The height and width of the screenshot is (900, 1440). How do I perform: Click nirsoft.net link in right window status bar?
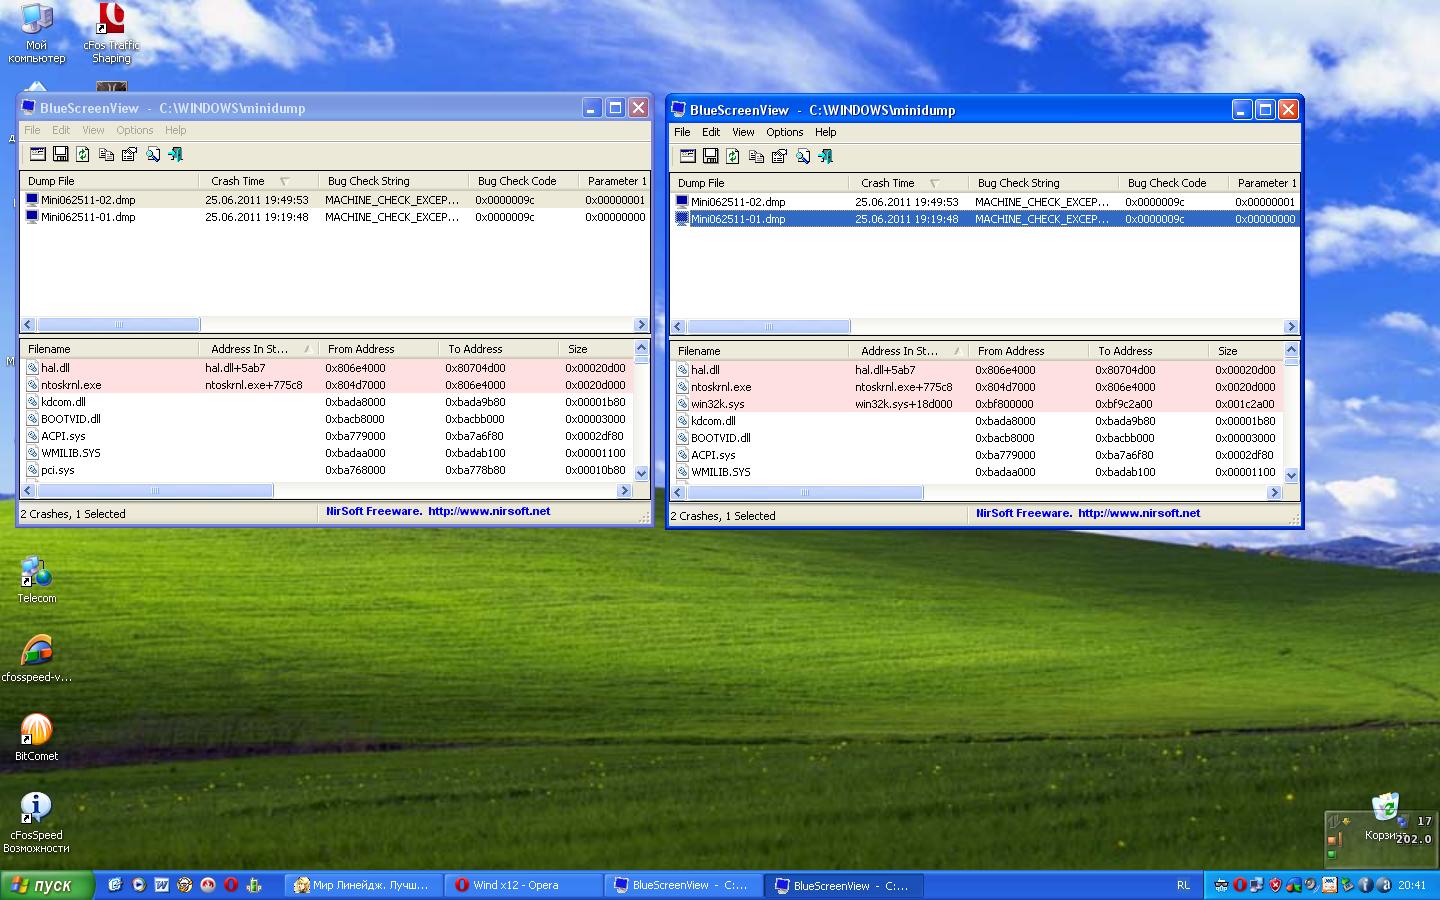click(1138, 513)
